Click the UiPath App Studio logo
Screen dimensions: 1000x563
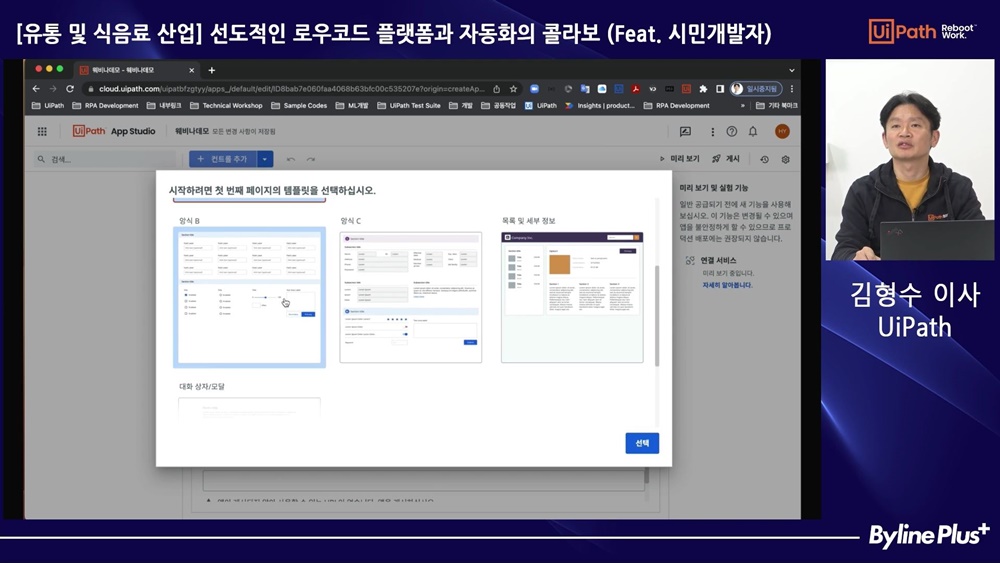click(114, 131)
